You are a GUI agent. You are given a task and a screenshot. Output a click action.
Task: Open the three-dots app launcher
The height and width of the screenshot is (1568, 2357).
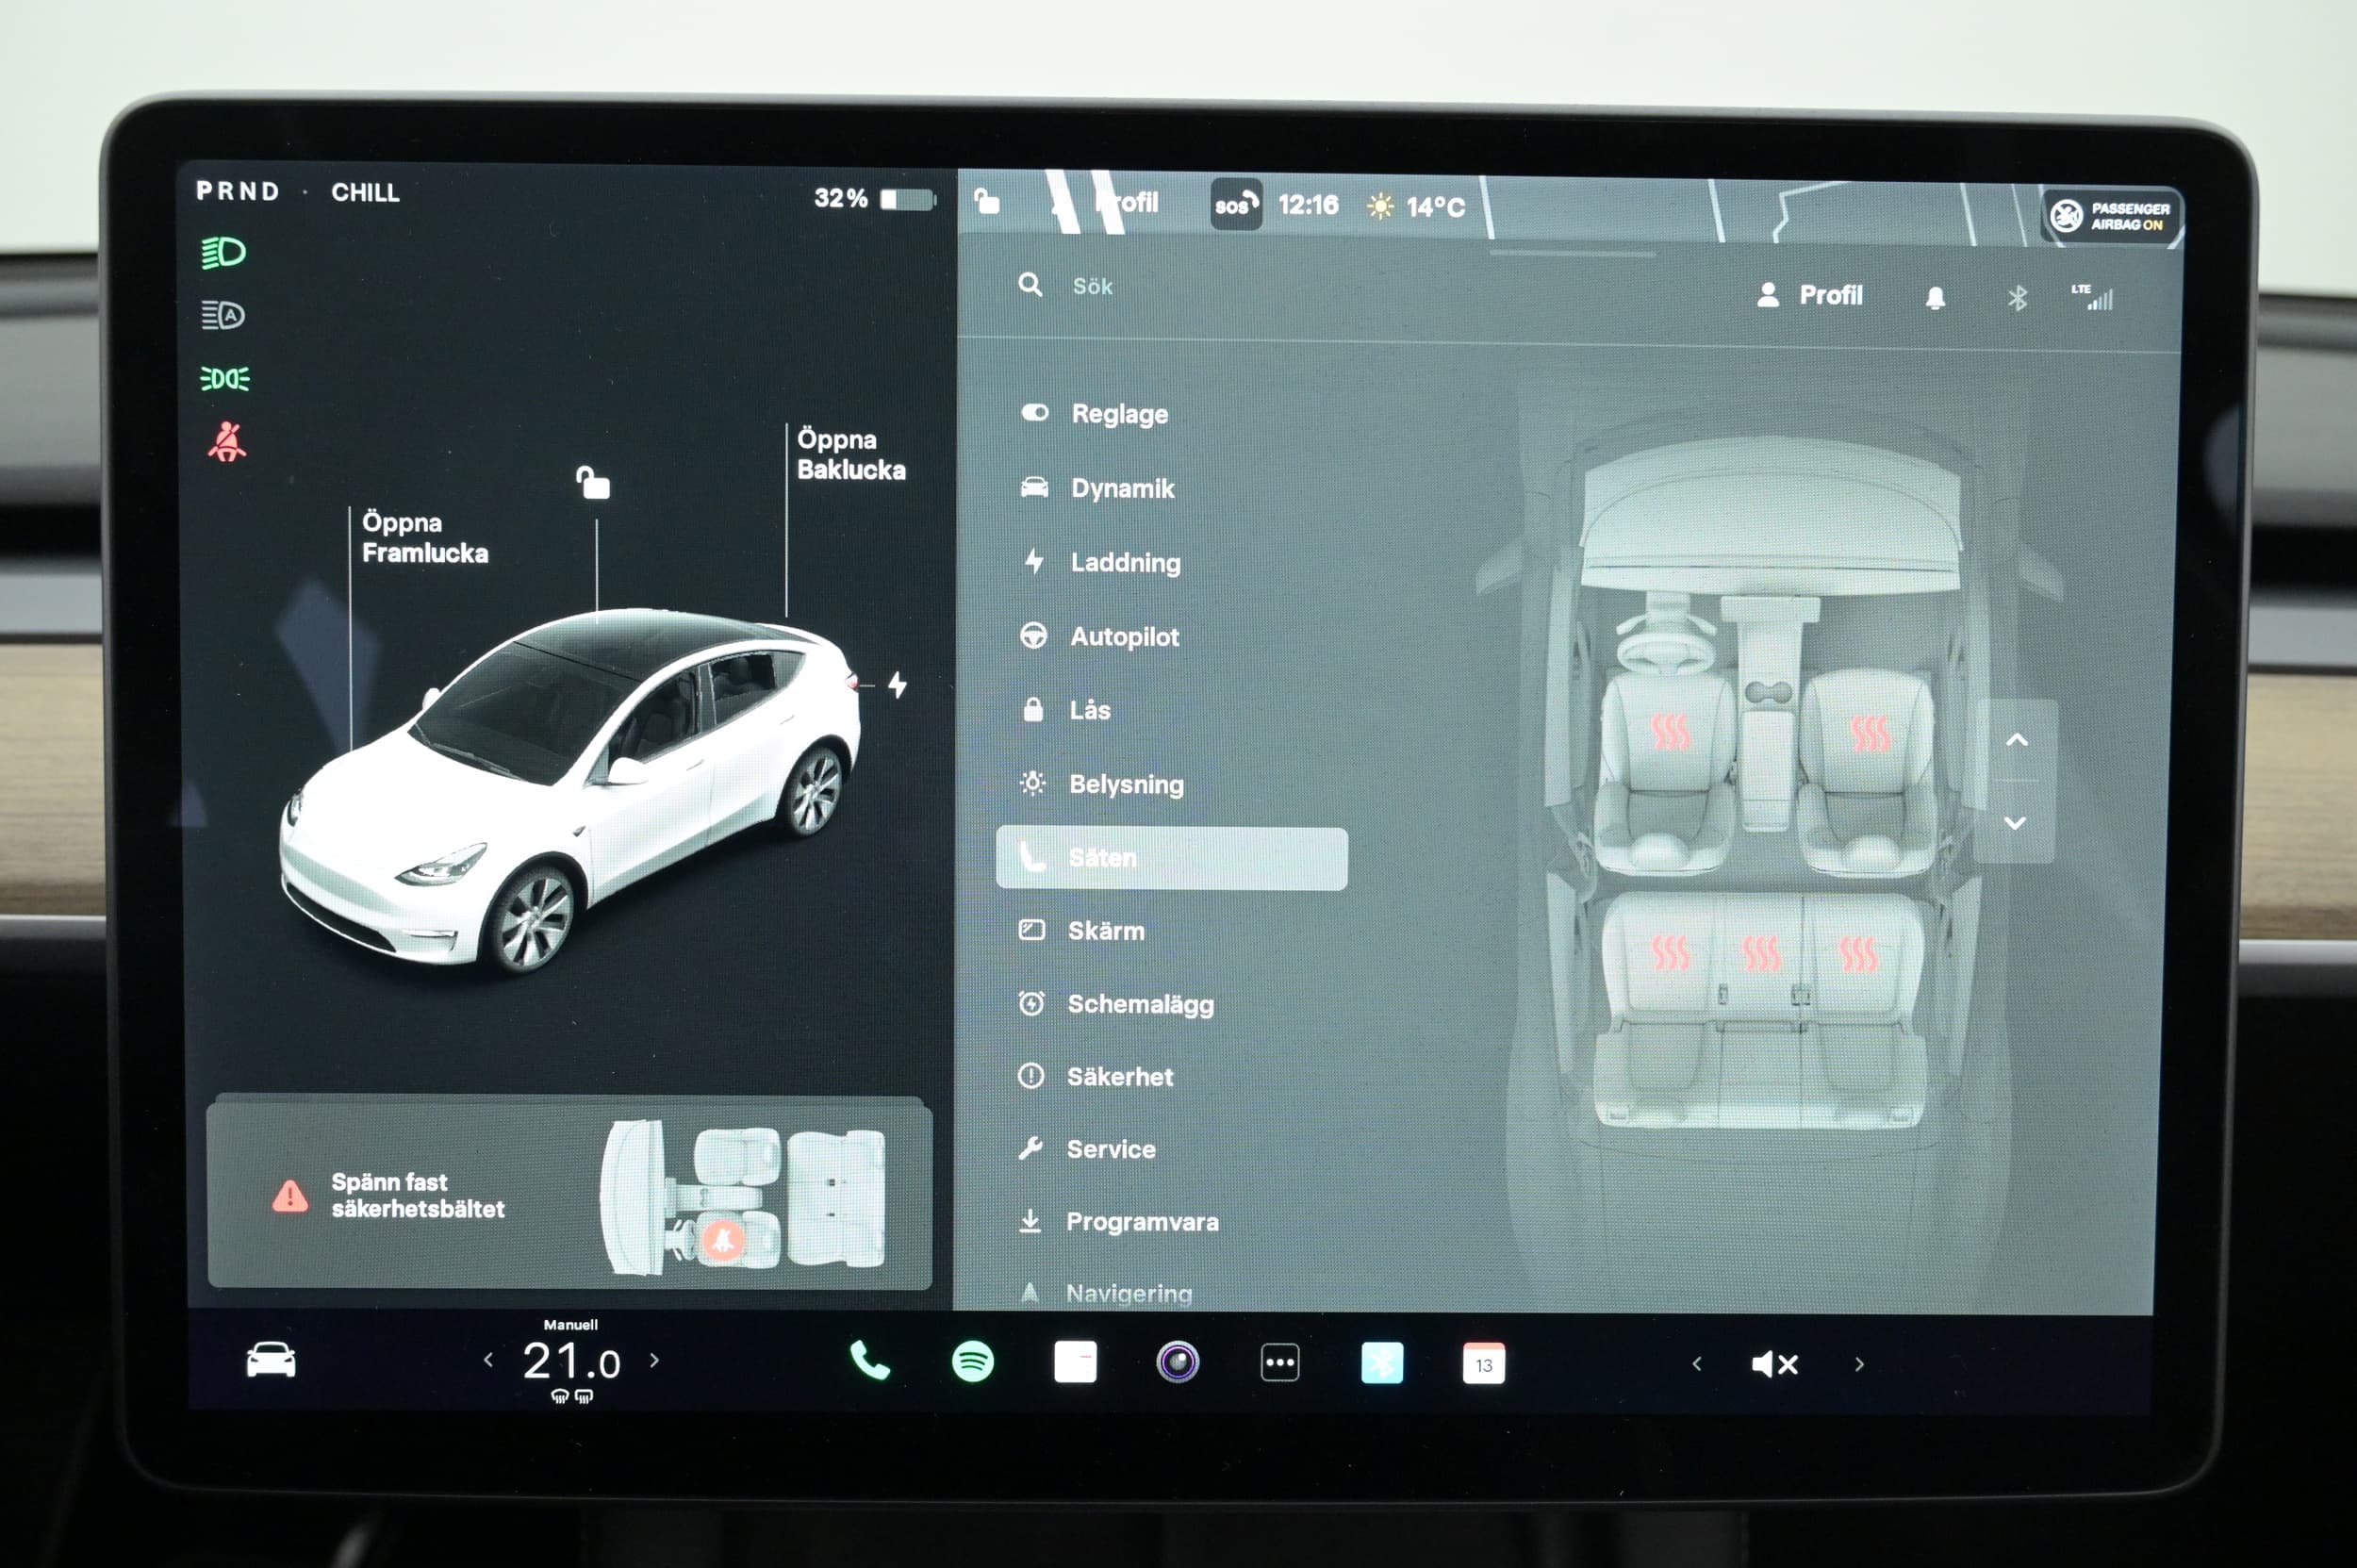click(x=1279, y=1362)
